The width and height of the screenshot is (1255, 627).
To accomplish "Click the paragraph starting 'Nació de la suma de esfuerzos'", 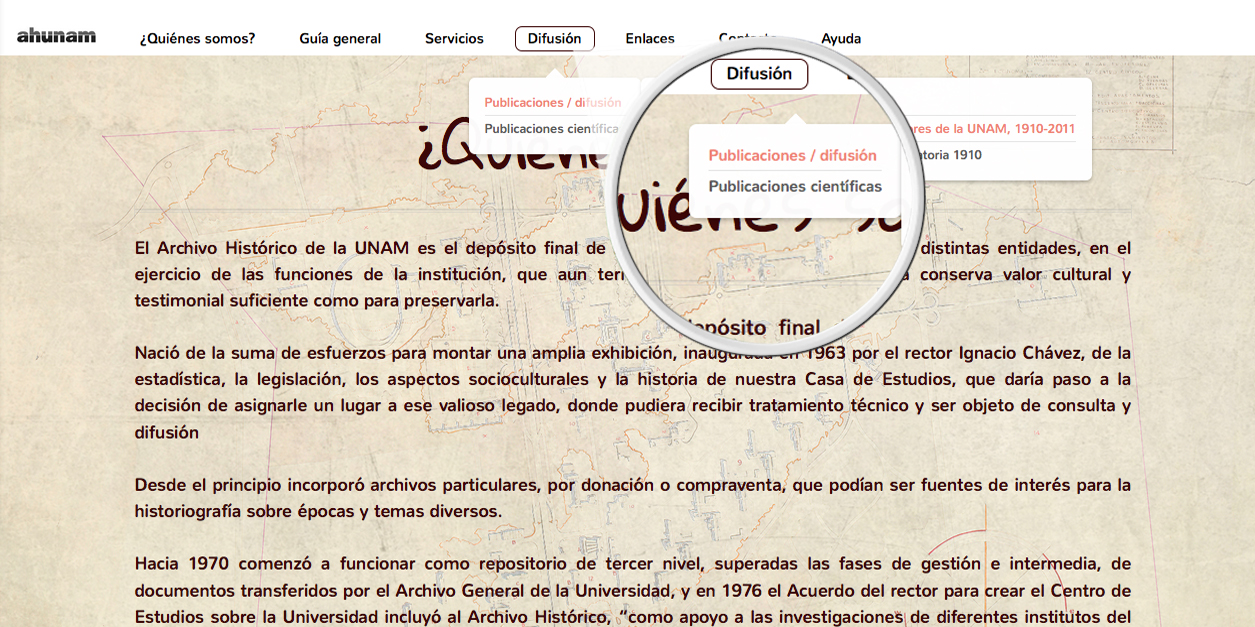I will pos(633,393).
